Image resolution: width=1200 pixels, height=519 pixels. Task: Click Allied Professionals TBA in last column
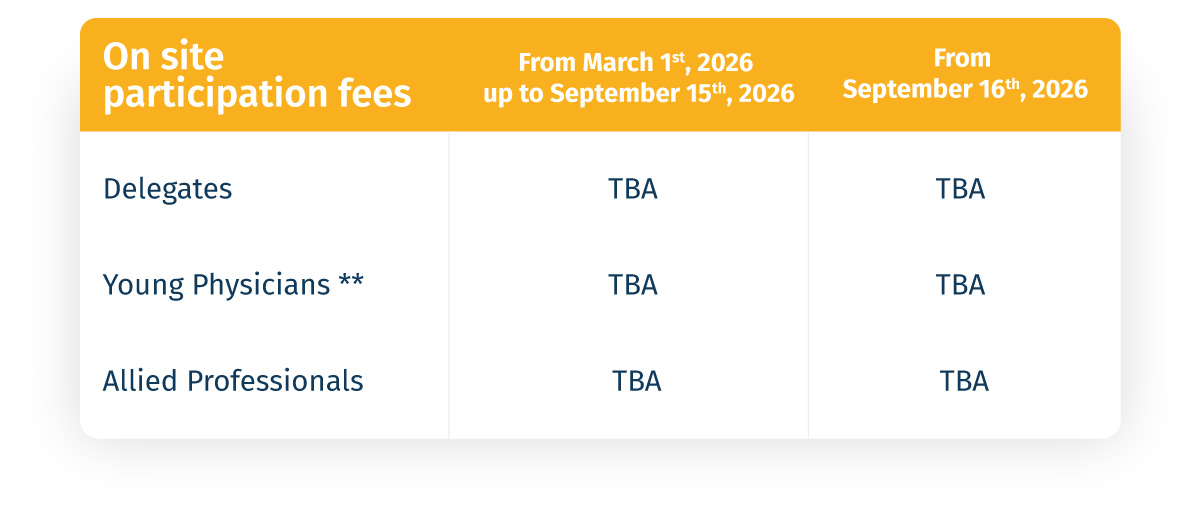tap(964, 381)
